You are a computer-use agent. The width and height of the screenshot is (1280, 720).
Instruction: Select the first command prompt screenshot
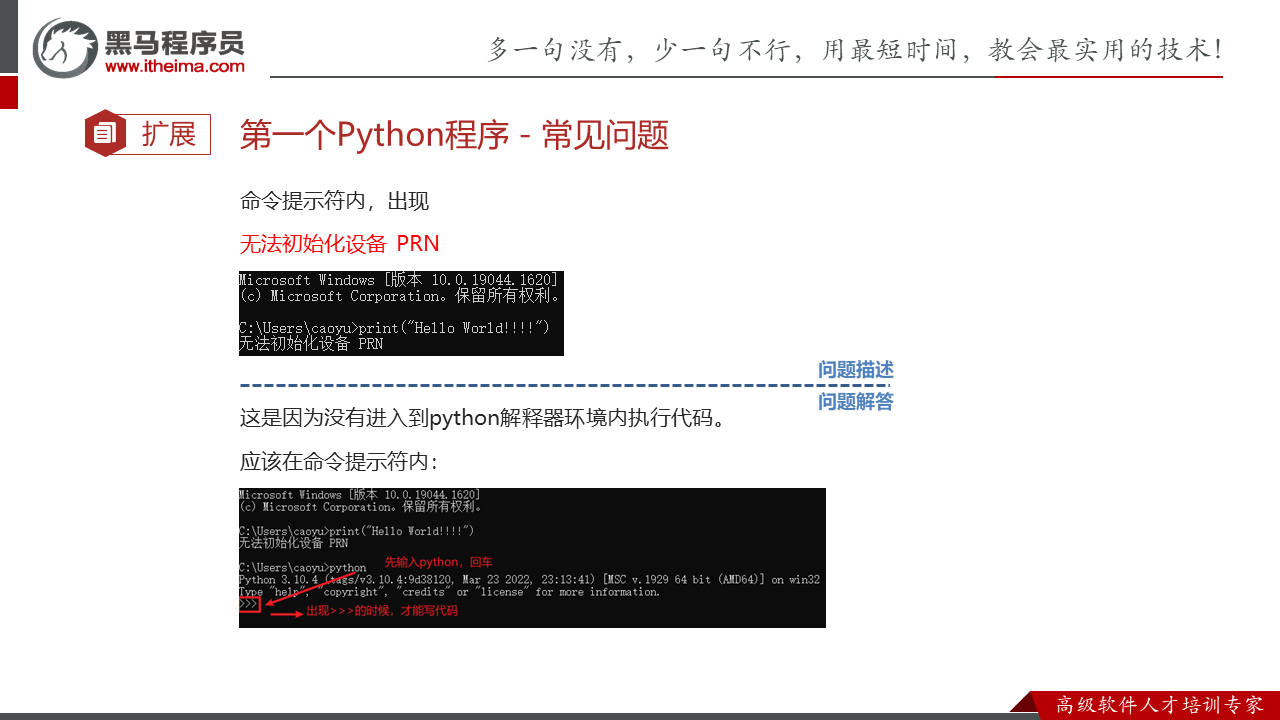[x=401, y=313]
